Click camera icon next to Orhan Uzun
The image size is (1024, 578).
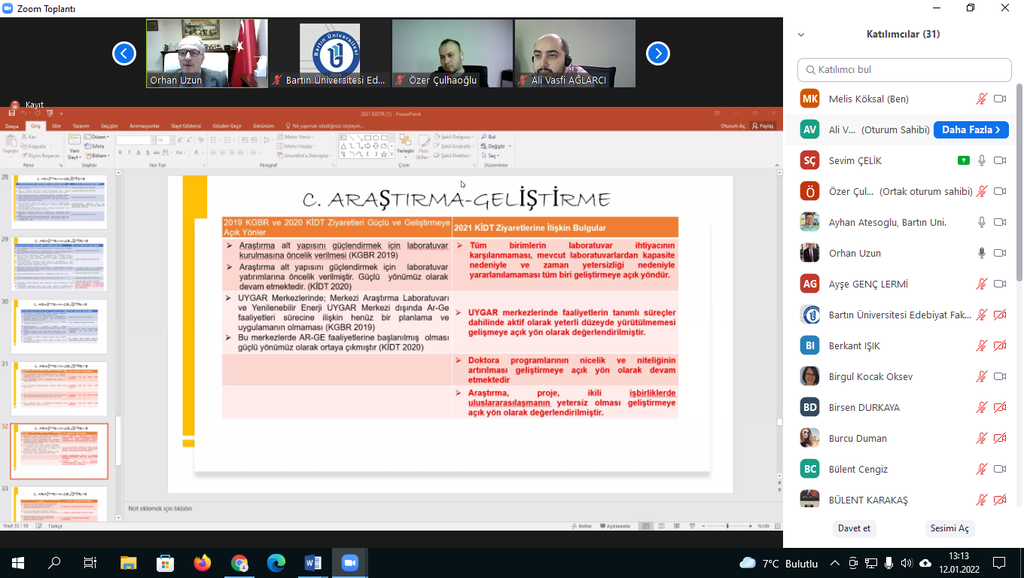pyautogui.click(x=999, y=253)
